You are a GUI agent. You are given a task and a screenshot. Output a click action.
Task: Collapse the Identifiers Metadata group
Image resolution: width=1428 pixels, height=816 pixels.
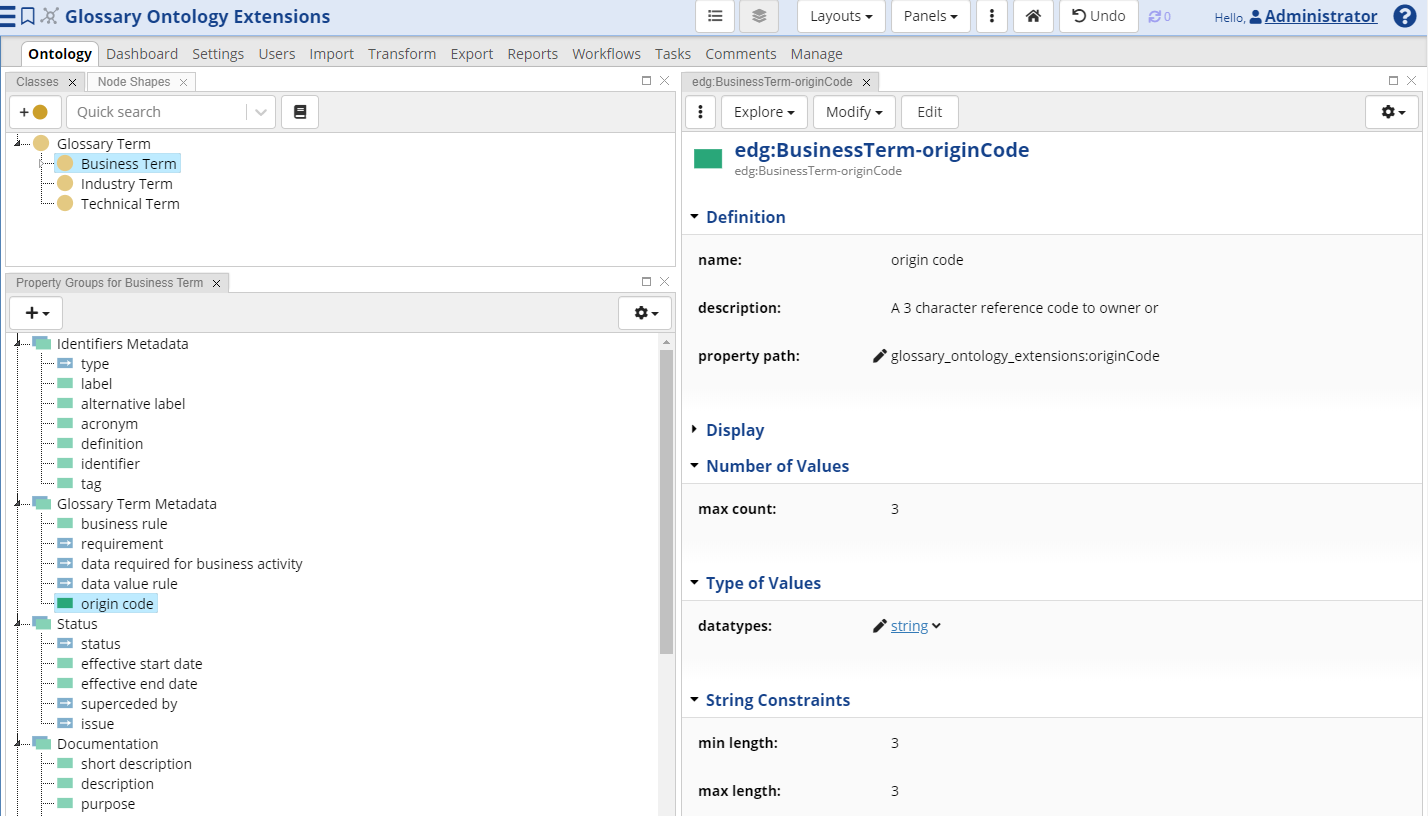17,344
